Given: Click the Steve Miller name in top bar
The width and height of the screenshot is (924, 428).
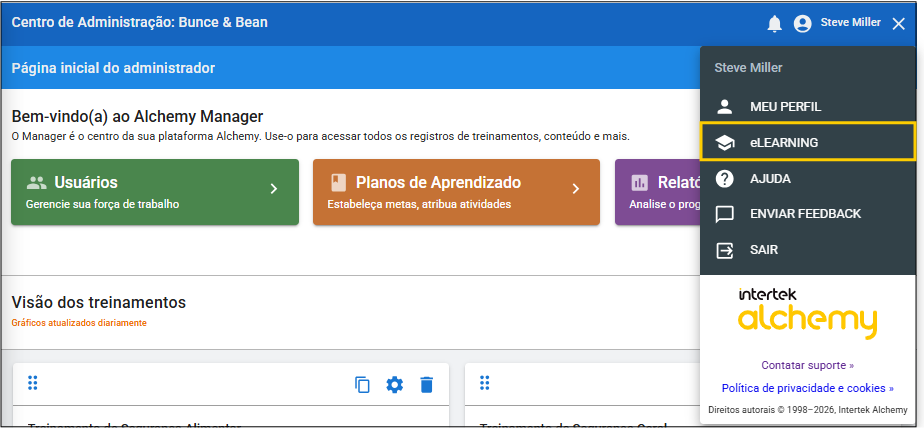Looking at the screenshot, I should [x=851, y=23].
